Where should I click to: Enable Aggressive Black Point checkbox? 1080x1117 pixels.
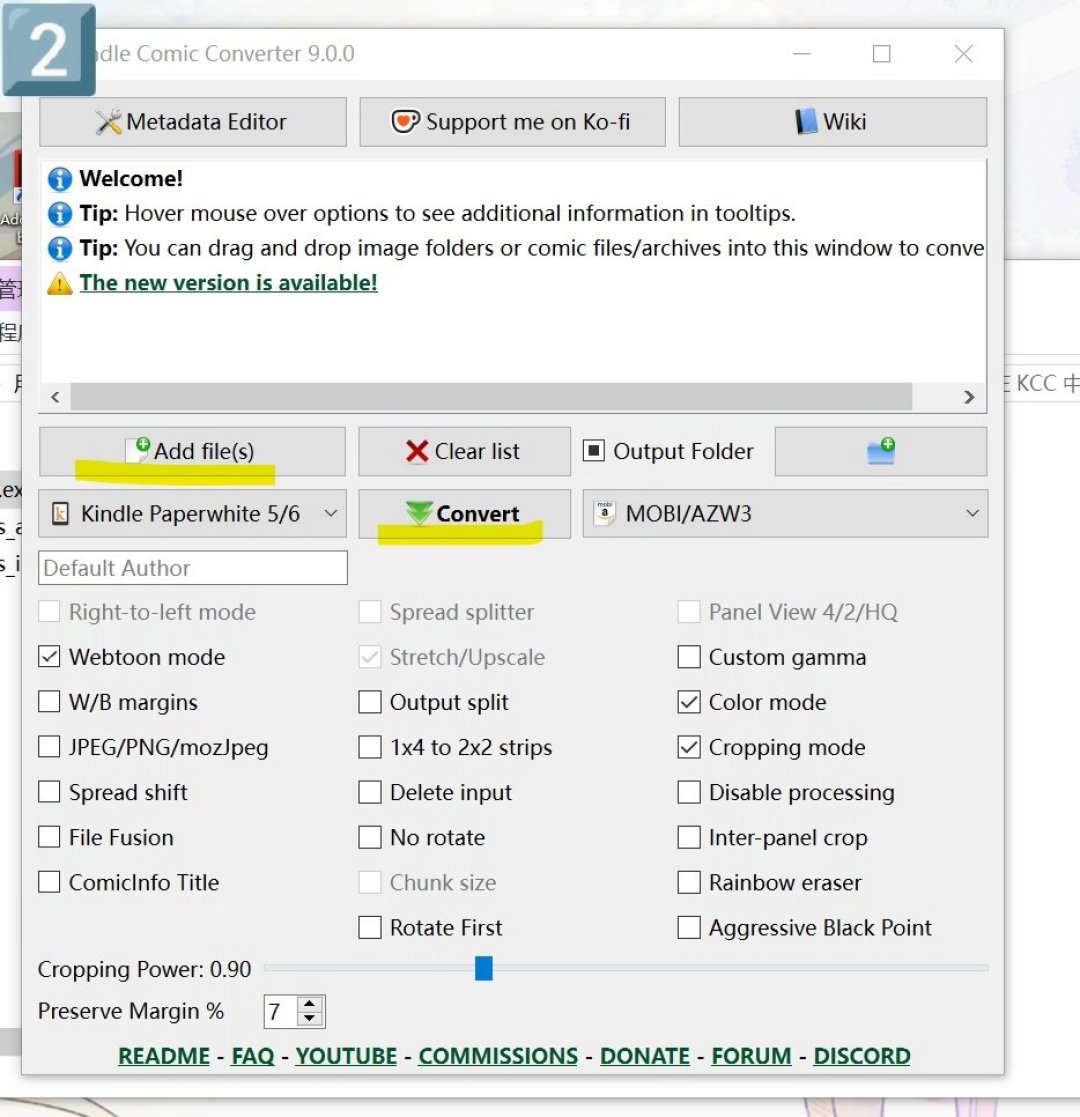pyautogui.click(x=689, y=928)
